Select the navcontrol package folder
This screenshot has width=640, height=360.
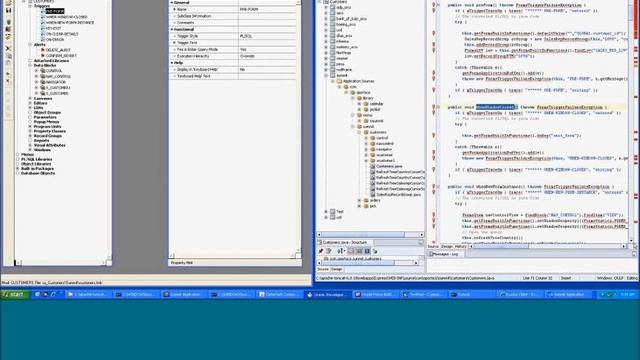[x=384, y=144]
